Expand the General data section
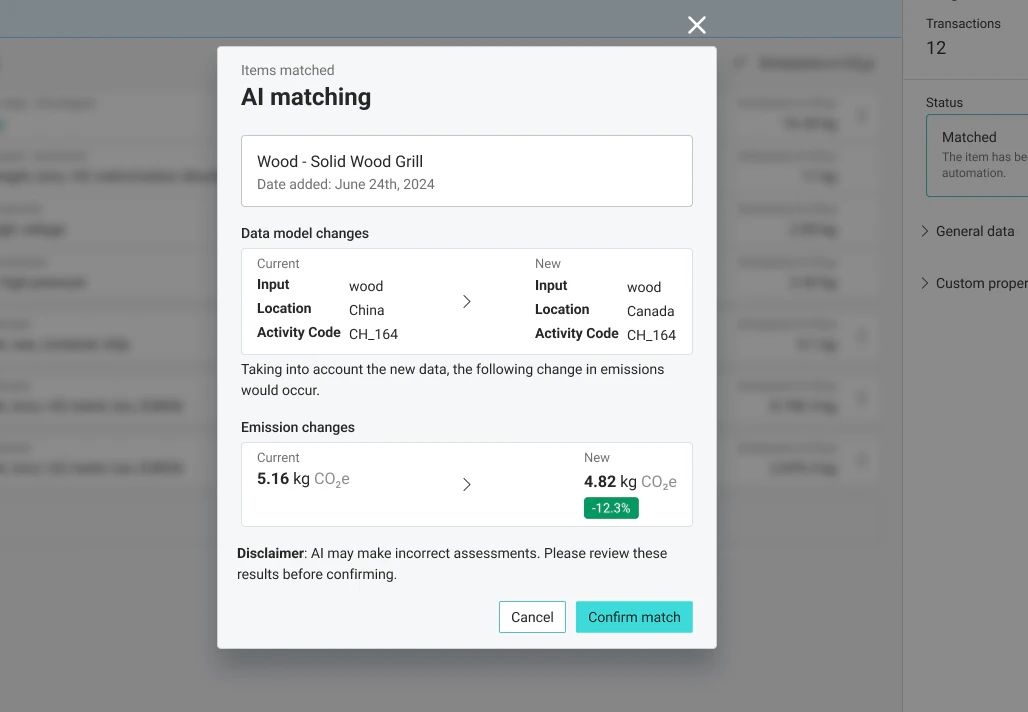 point(969,231)
